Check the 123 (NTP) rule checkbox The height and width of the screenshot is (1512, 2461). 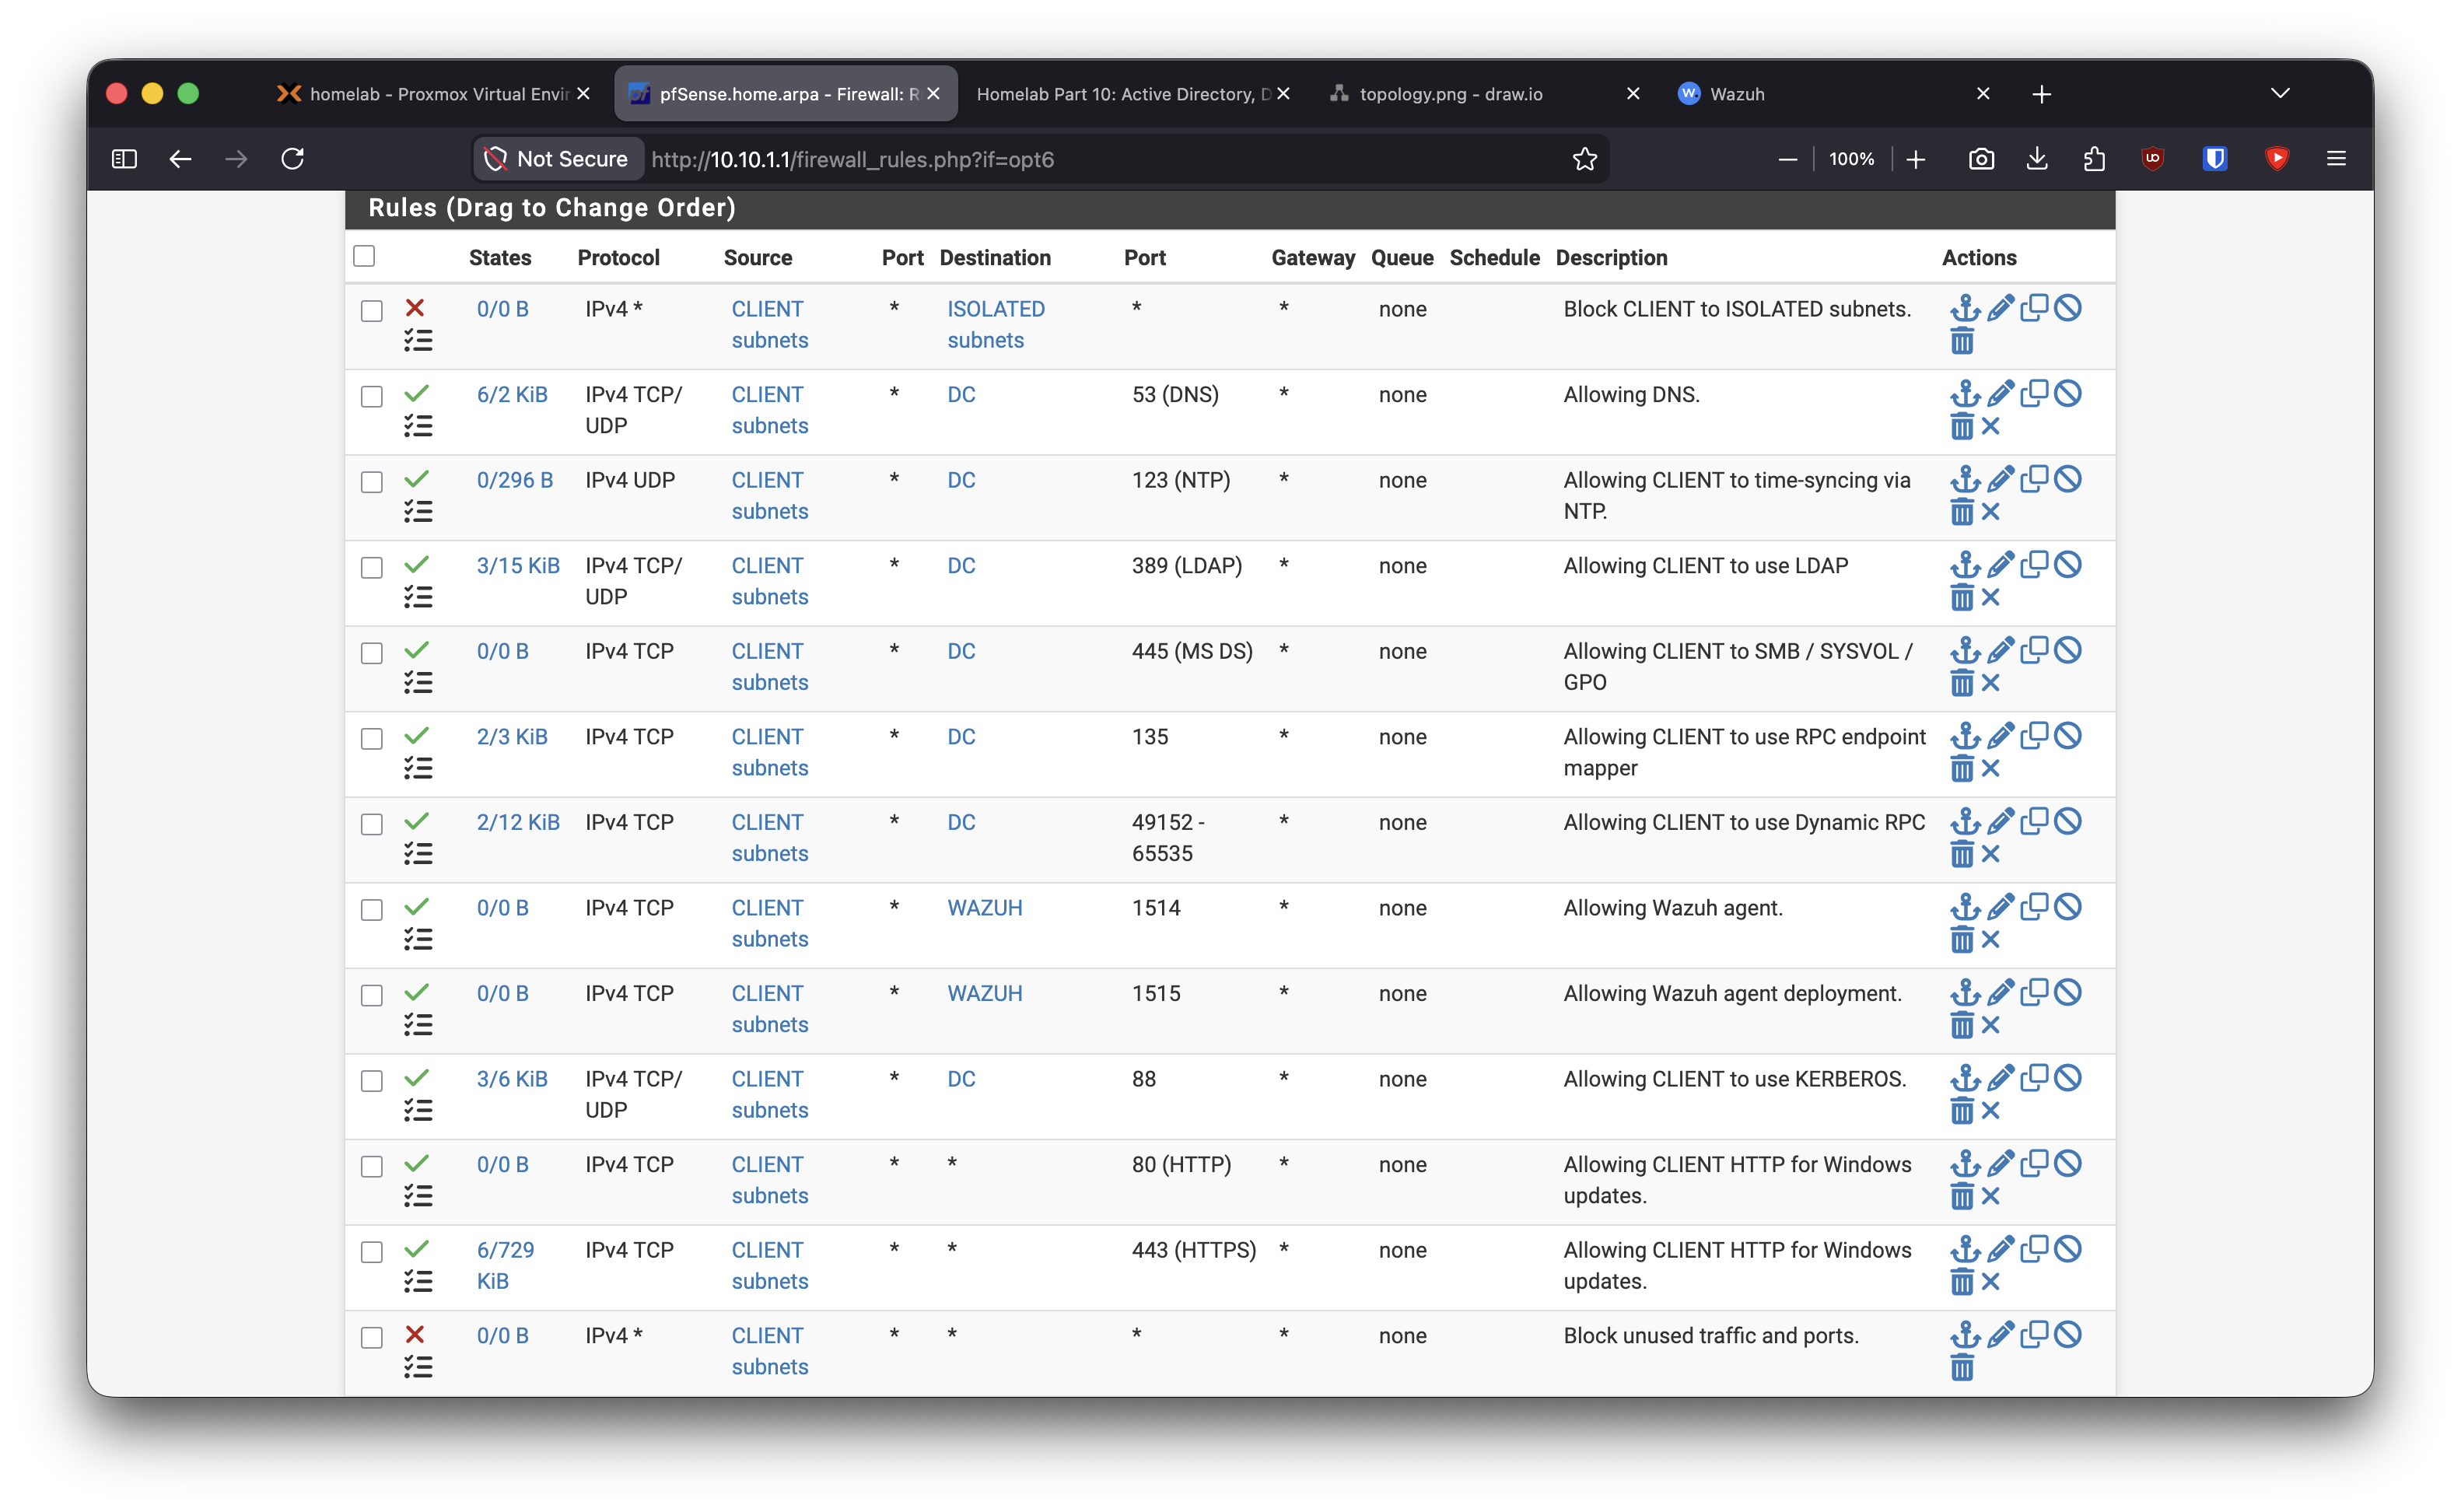pyautogui.click(x=372, y=482)
